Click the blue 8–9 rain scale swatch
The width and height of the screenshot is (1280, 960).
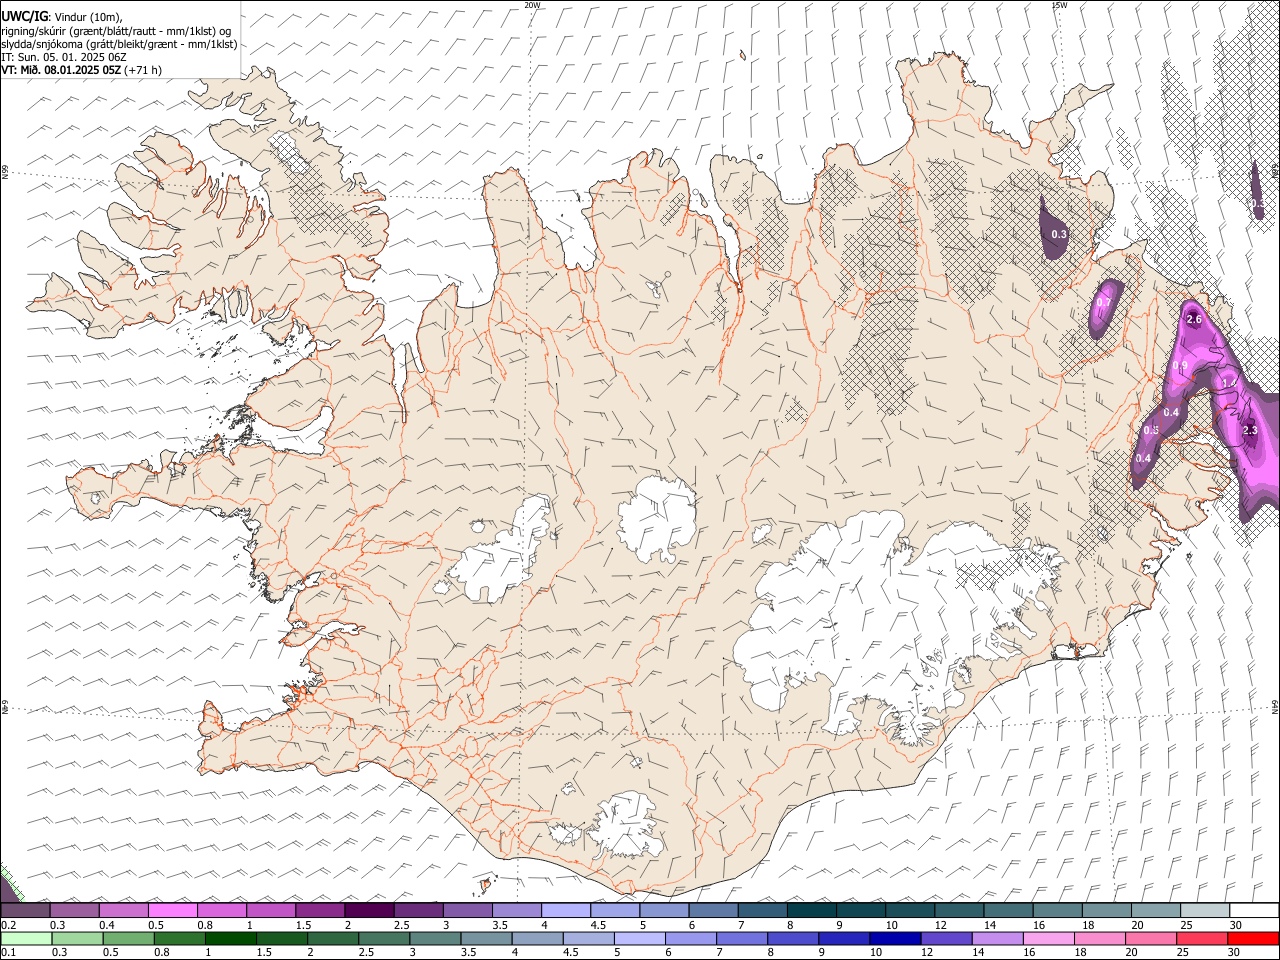pyautogui.click(x=793, y=938)
